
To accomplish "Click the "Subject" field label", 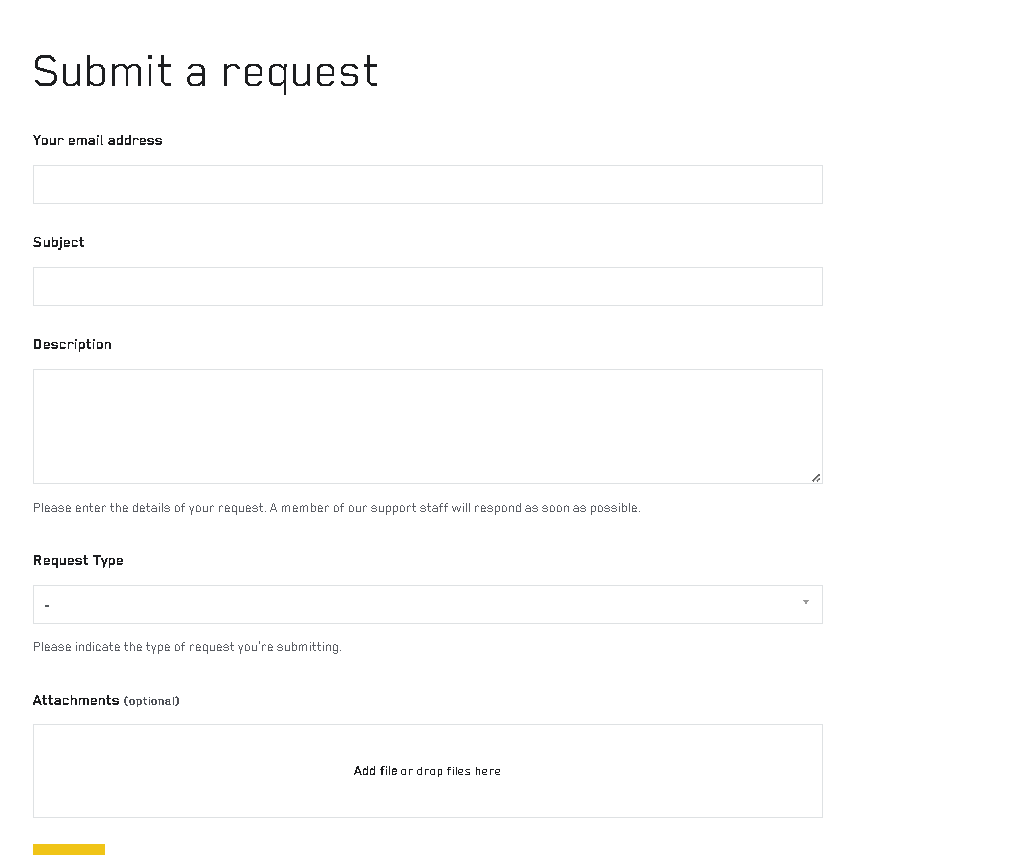I will (x=59, y=242).
